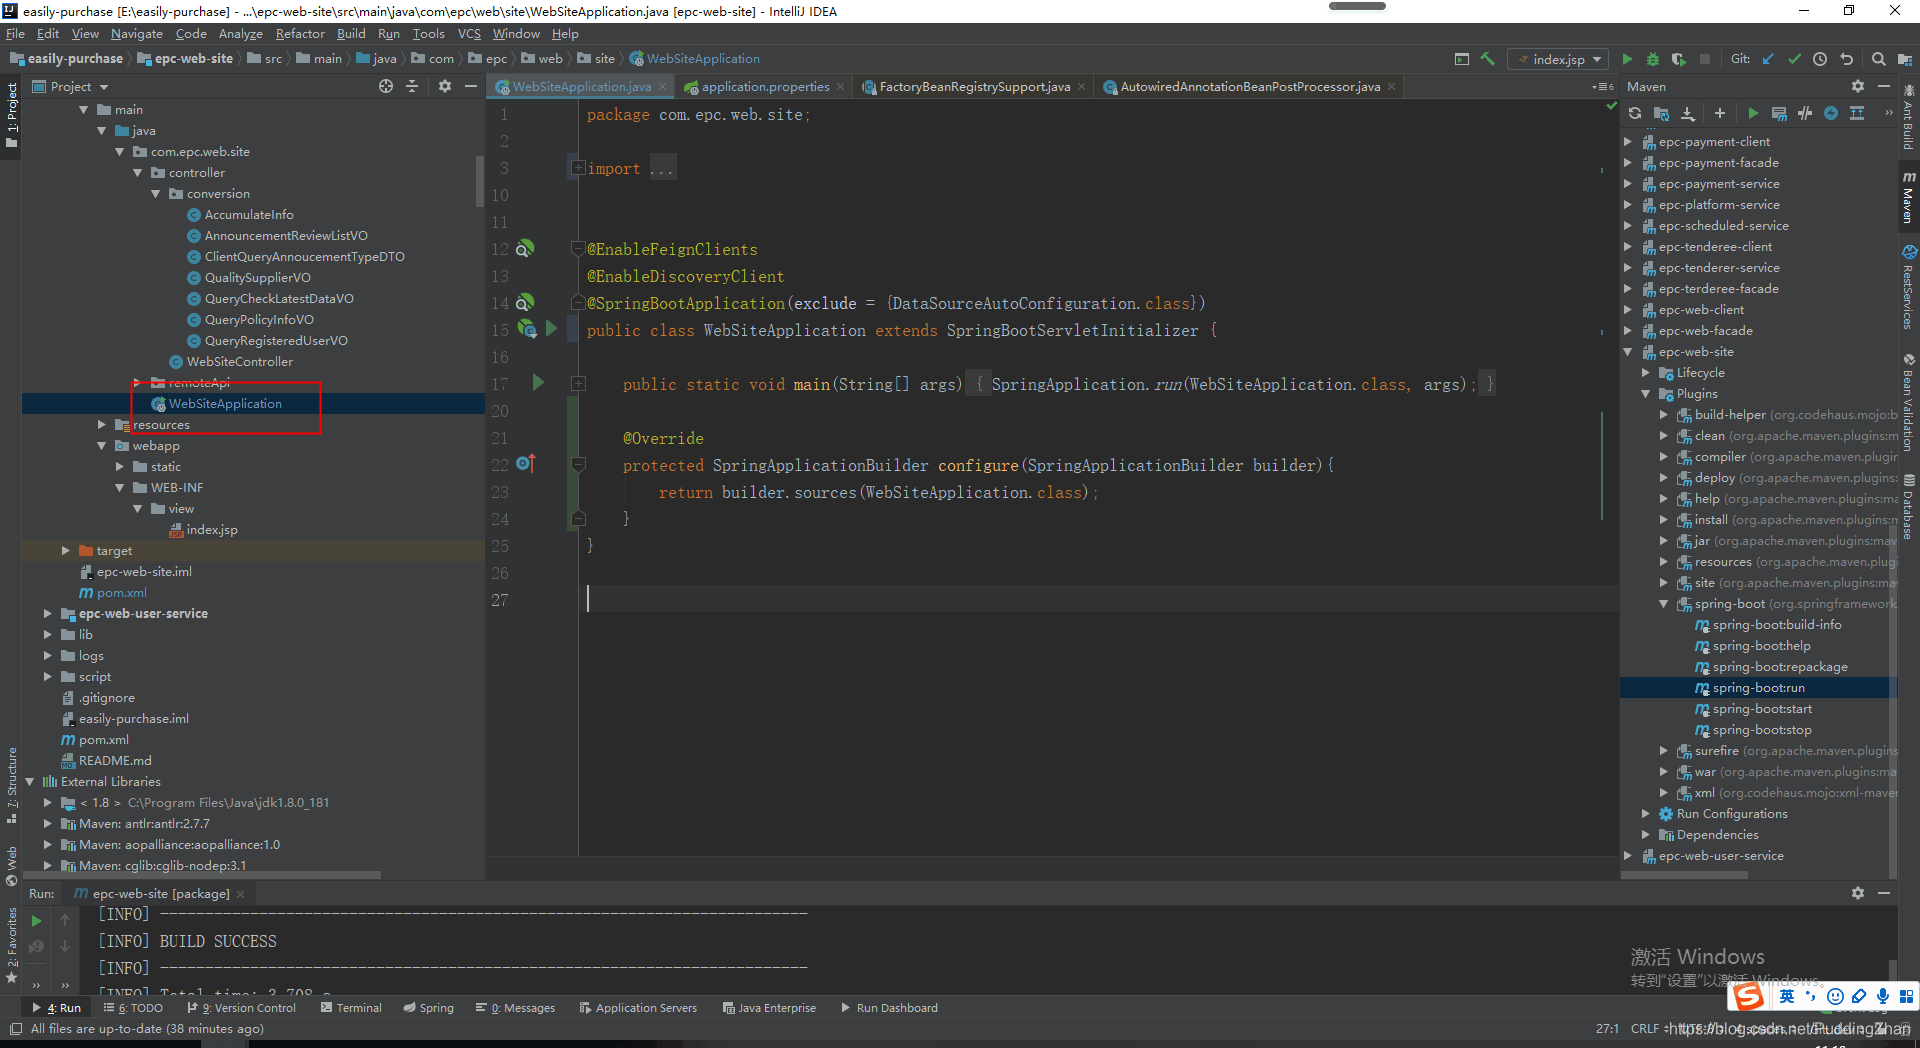Open the Project Structure icon
Viewport: 1920px width, 1048px height.
pyautogui.click(x=1904, y=59)
